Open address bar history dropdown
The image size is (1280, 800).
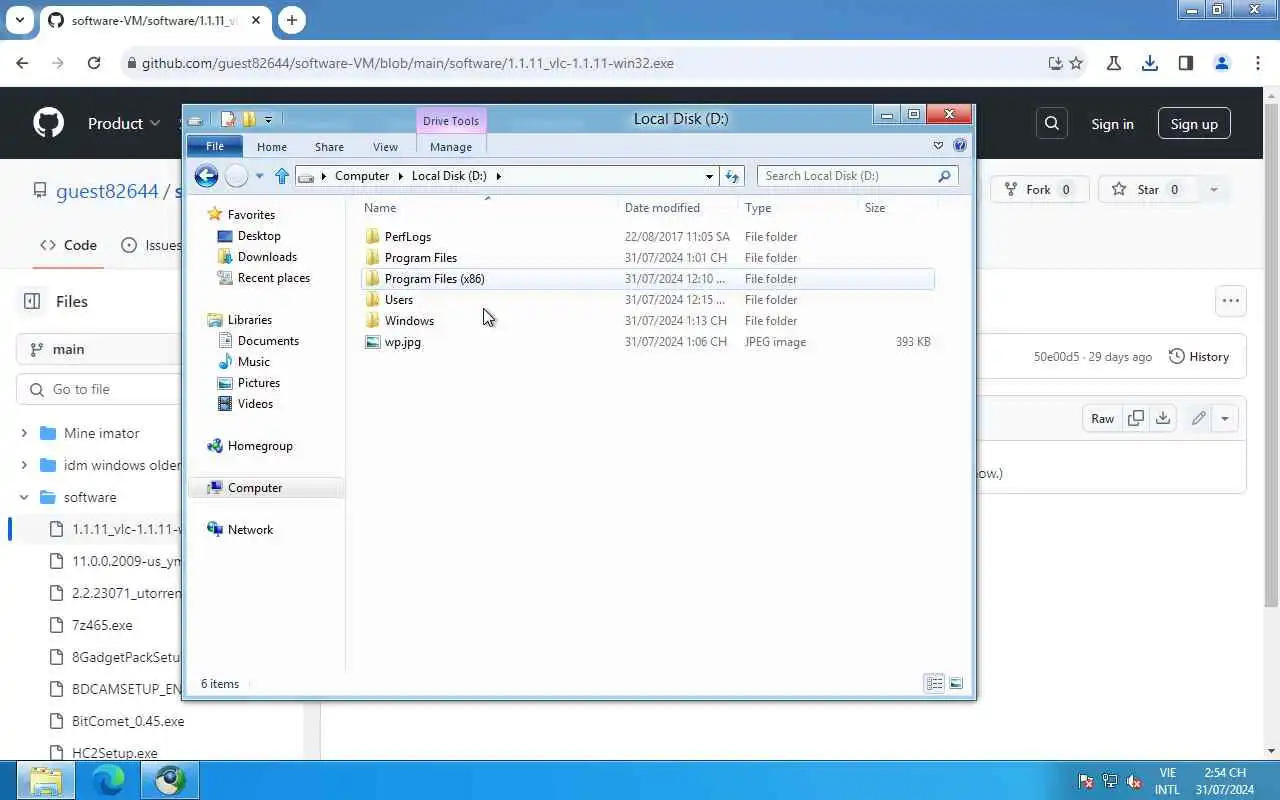click(709, 176)
